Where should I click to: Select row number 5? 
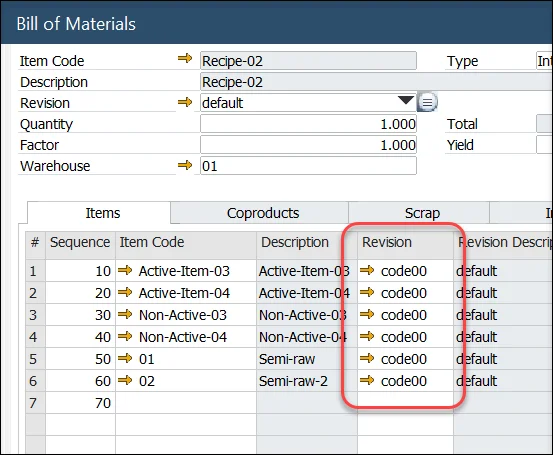click(35, 359)
